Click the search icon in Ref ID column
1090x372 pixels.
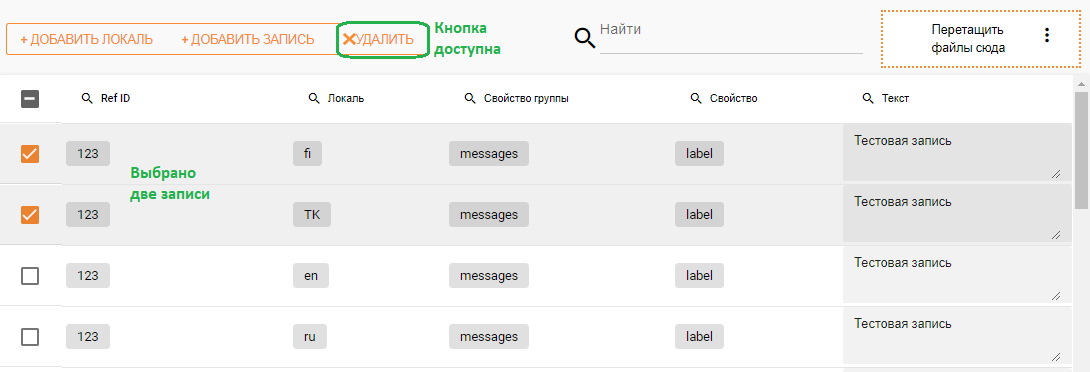[x=87, y=99]
